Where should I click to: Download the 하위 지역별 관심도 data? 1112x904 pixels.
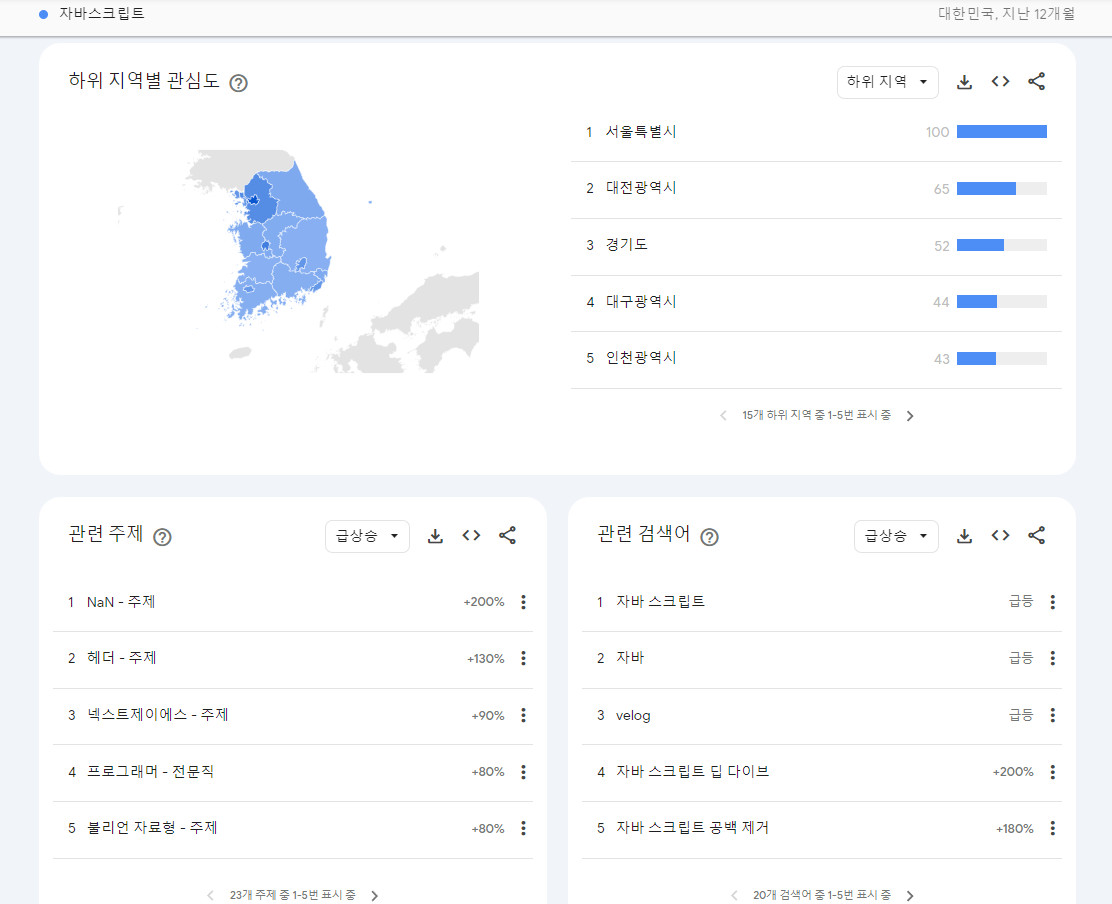click(x=964, y=82)
